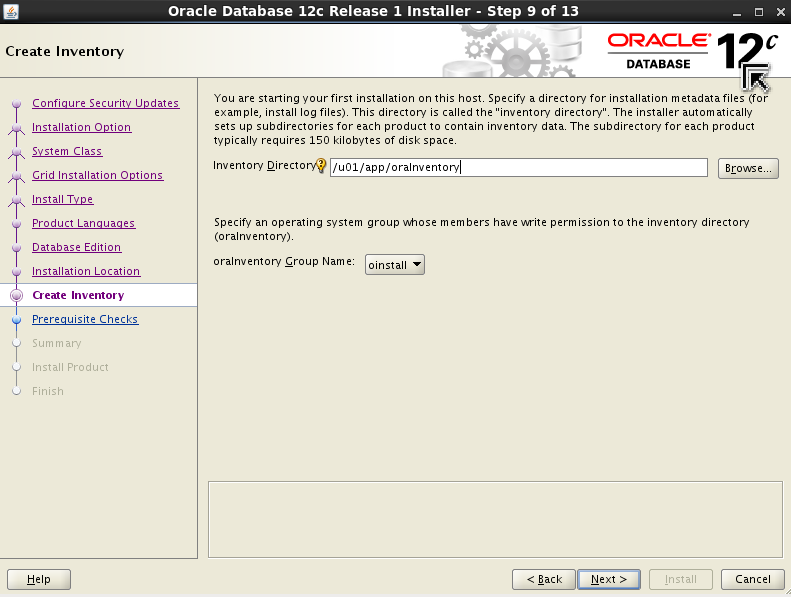
Task: Click the "Summary" step label
Action: [x=56, y=343]
